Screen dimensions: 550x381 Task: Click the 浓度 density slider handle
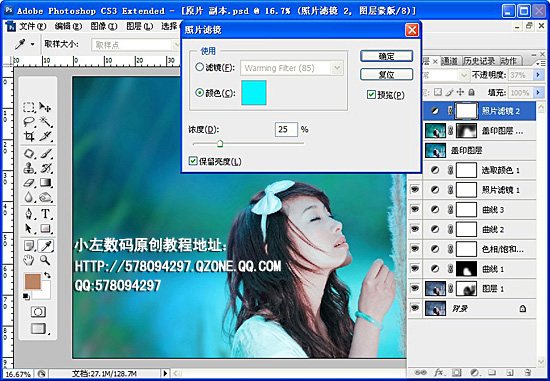coord(220,143)
